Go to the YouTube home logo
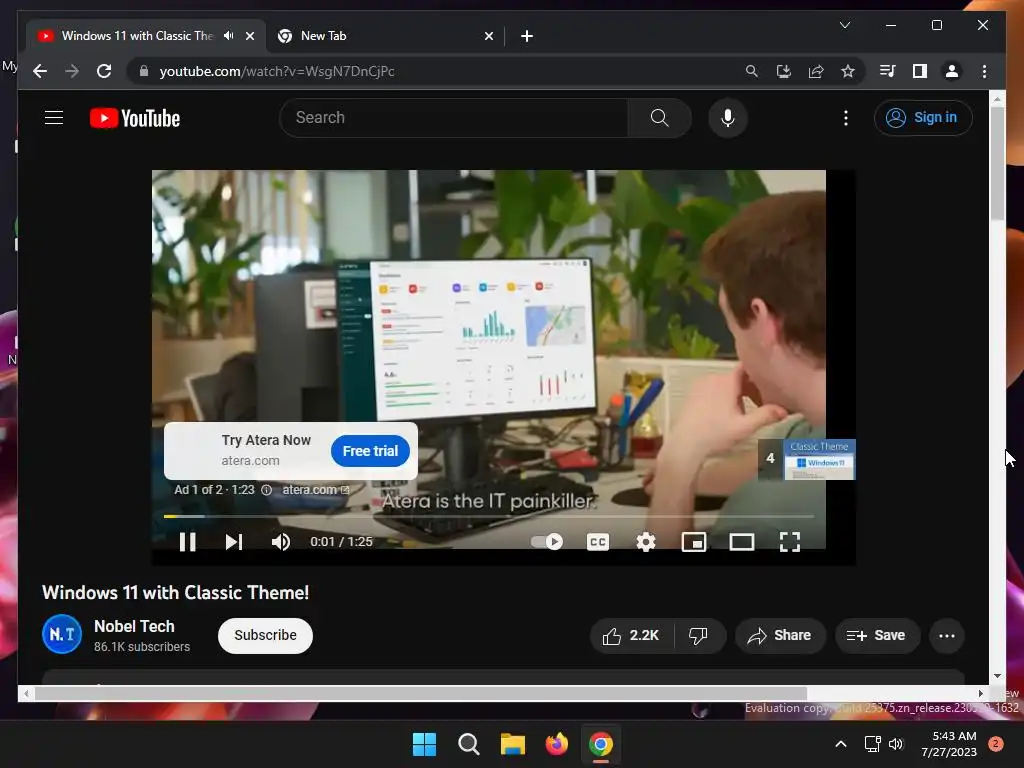Screen dimensions: 1024x768 135,118
